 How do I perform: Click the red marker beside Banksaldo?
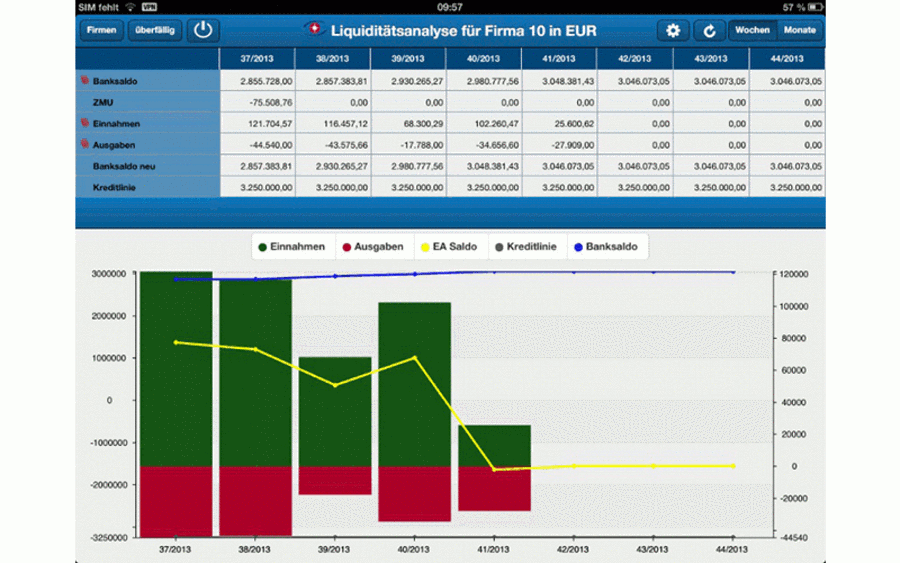pos(85,80)
